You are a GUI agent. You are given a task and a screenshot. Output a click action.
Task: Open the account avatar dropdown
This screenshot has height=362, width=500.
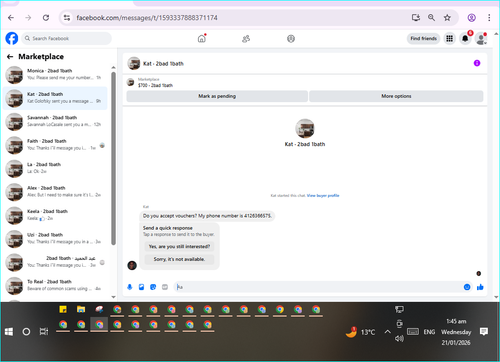point(481,39)
